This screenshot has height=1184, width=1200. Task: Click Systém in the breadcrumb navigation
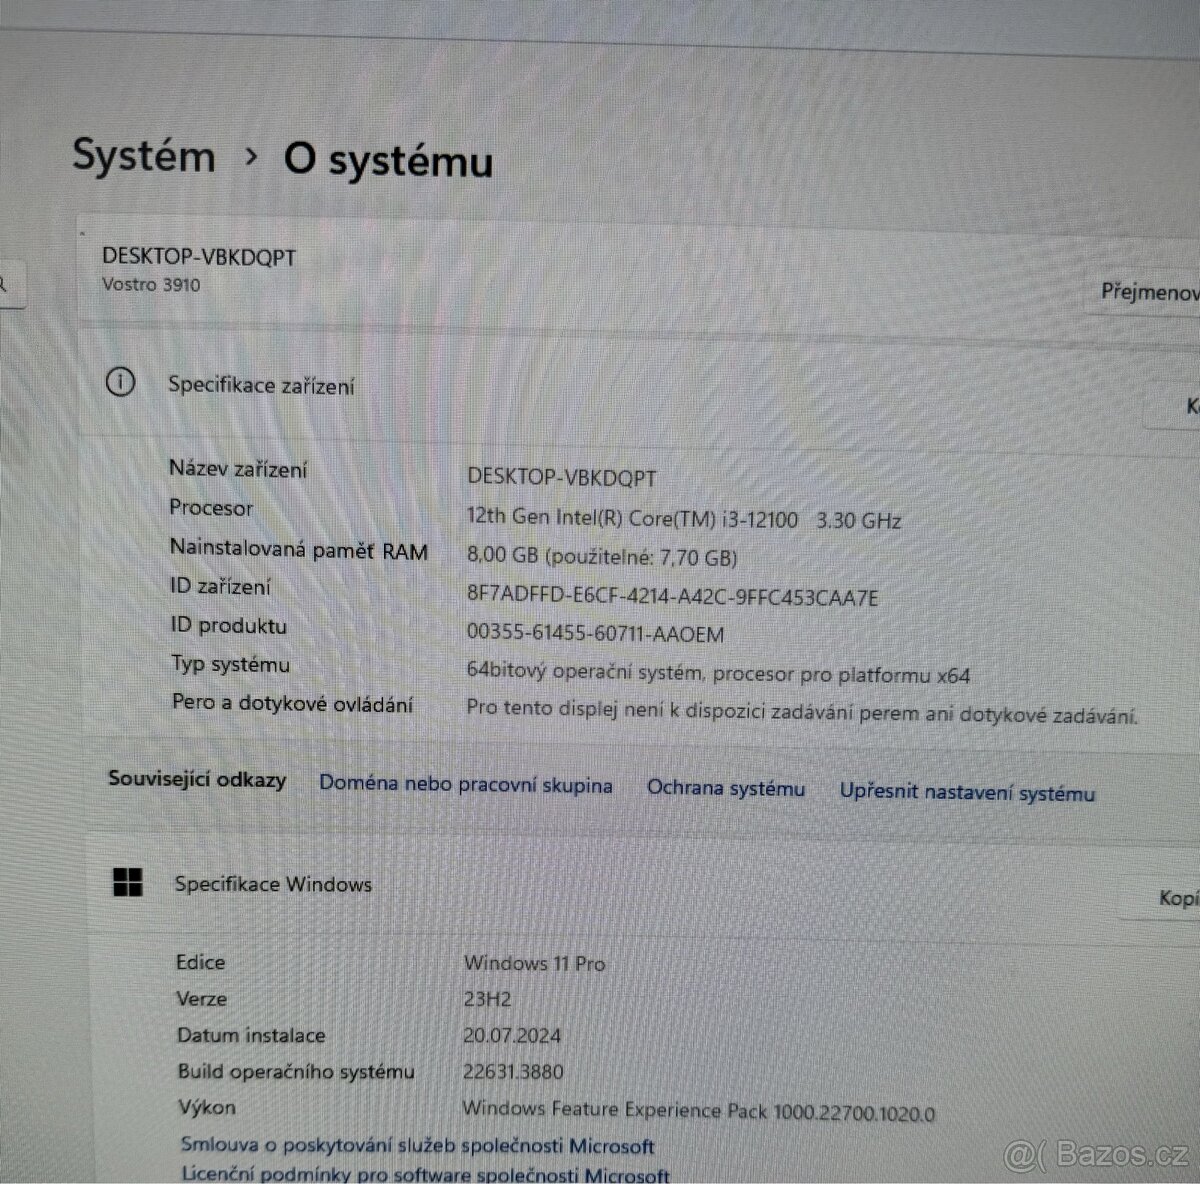pyautogui.click(x=144, y=157)
